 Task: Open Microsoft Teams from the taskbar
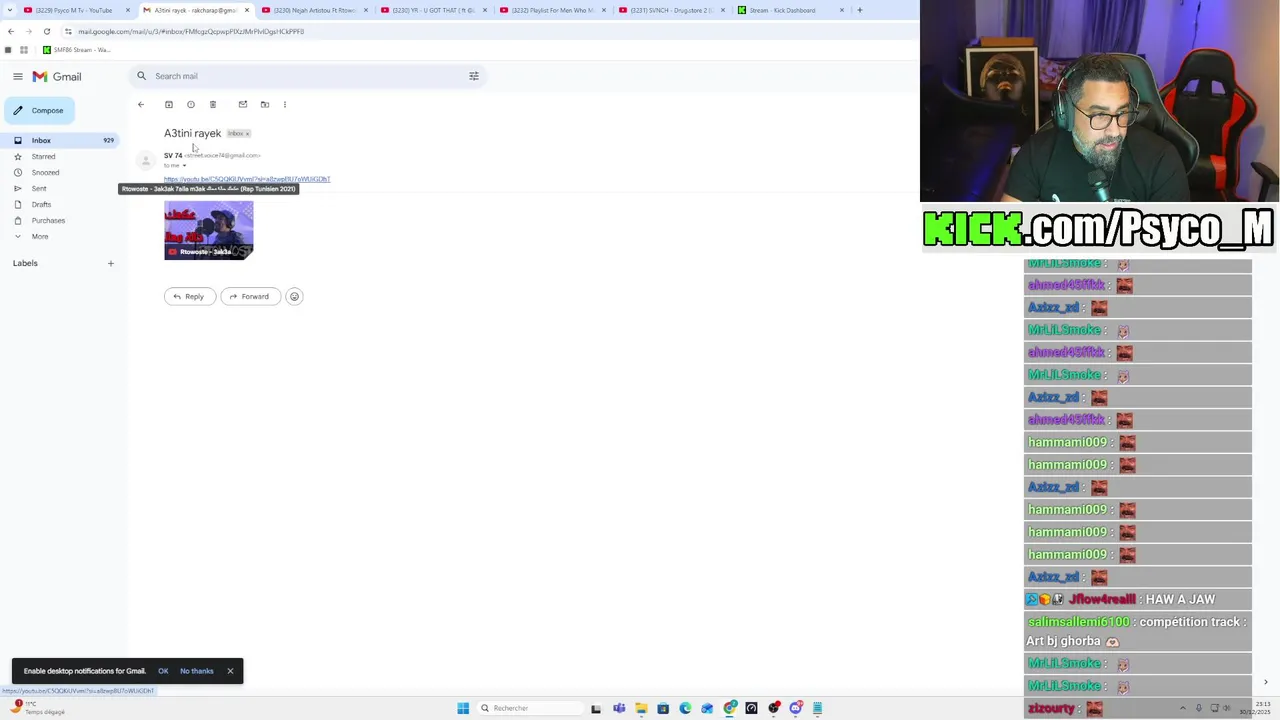click(619, 708)
